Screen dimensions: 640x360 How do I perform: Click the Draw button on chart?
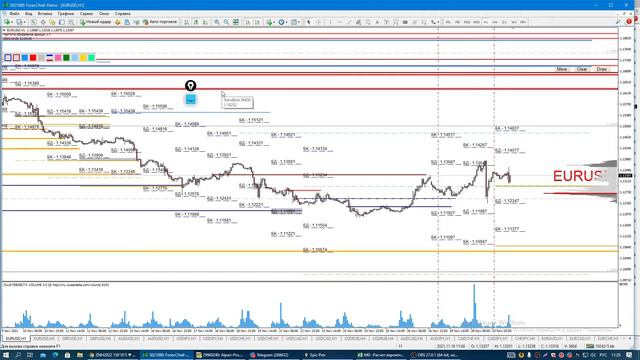coord(602,69)
